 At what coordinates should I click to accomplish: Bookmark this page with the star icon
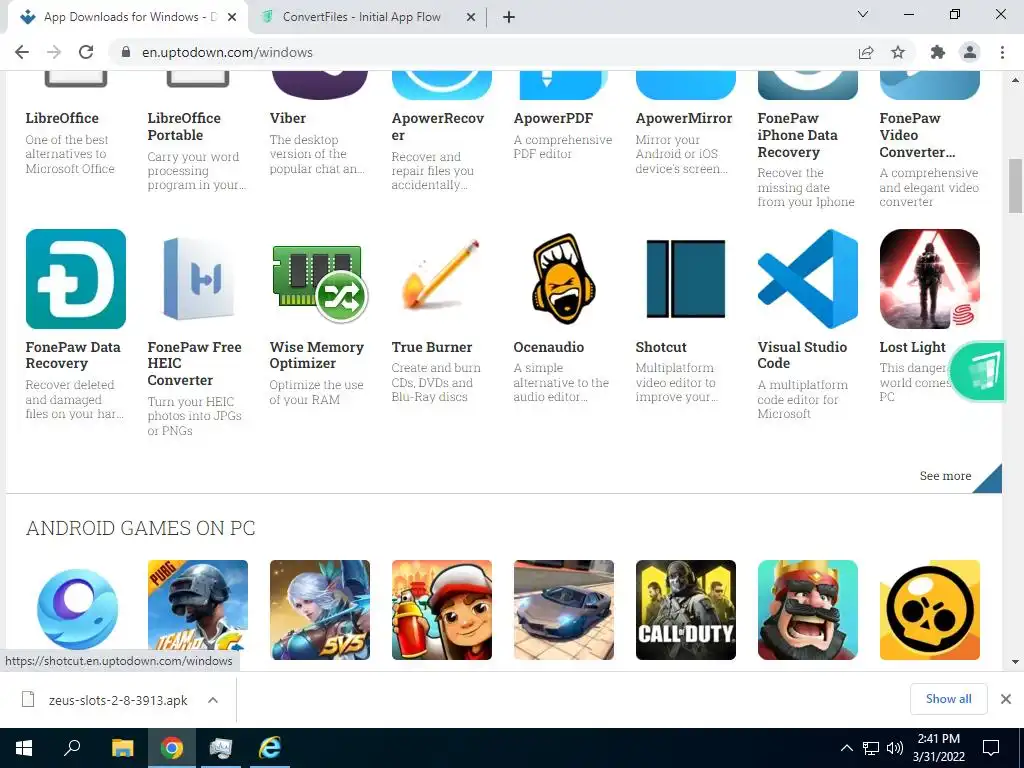(898, 52)
